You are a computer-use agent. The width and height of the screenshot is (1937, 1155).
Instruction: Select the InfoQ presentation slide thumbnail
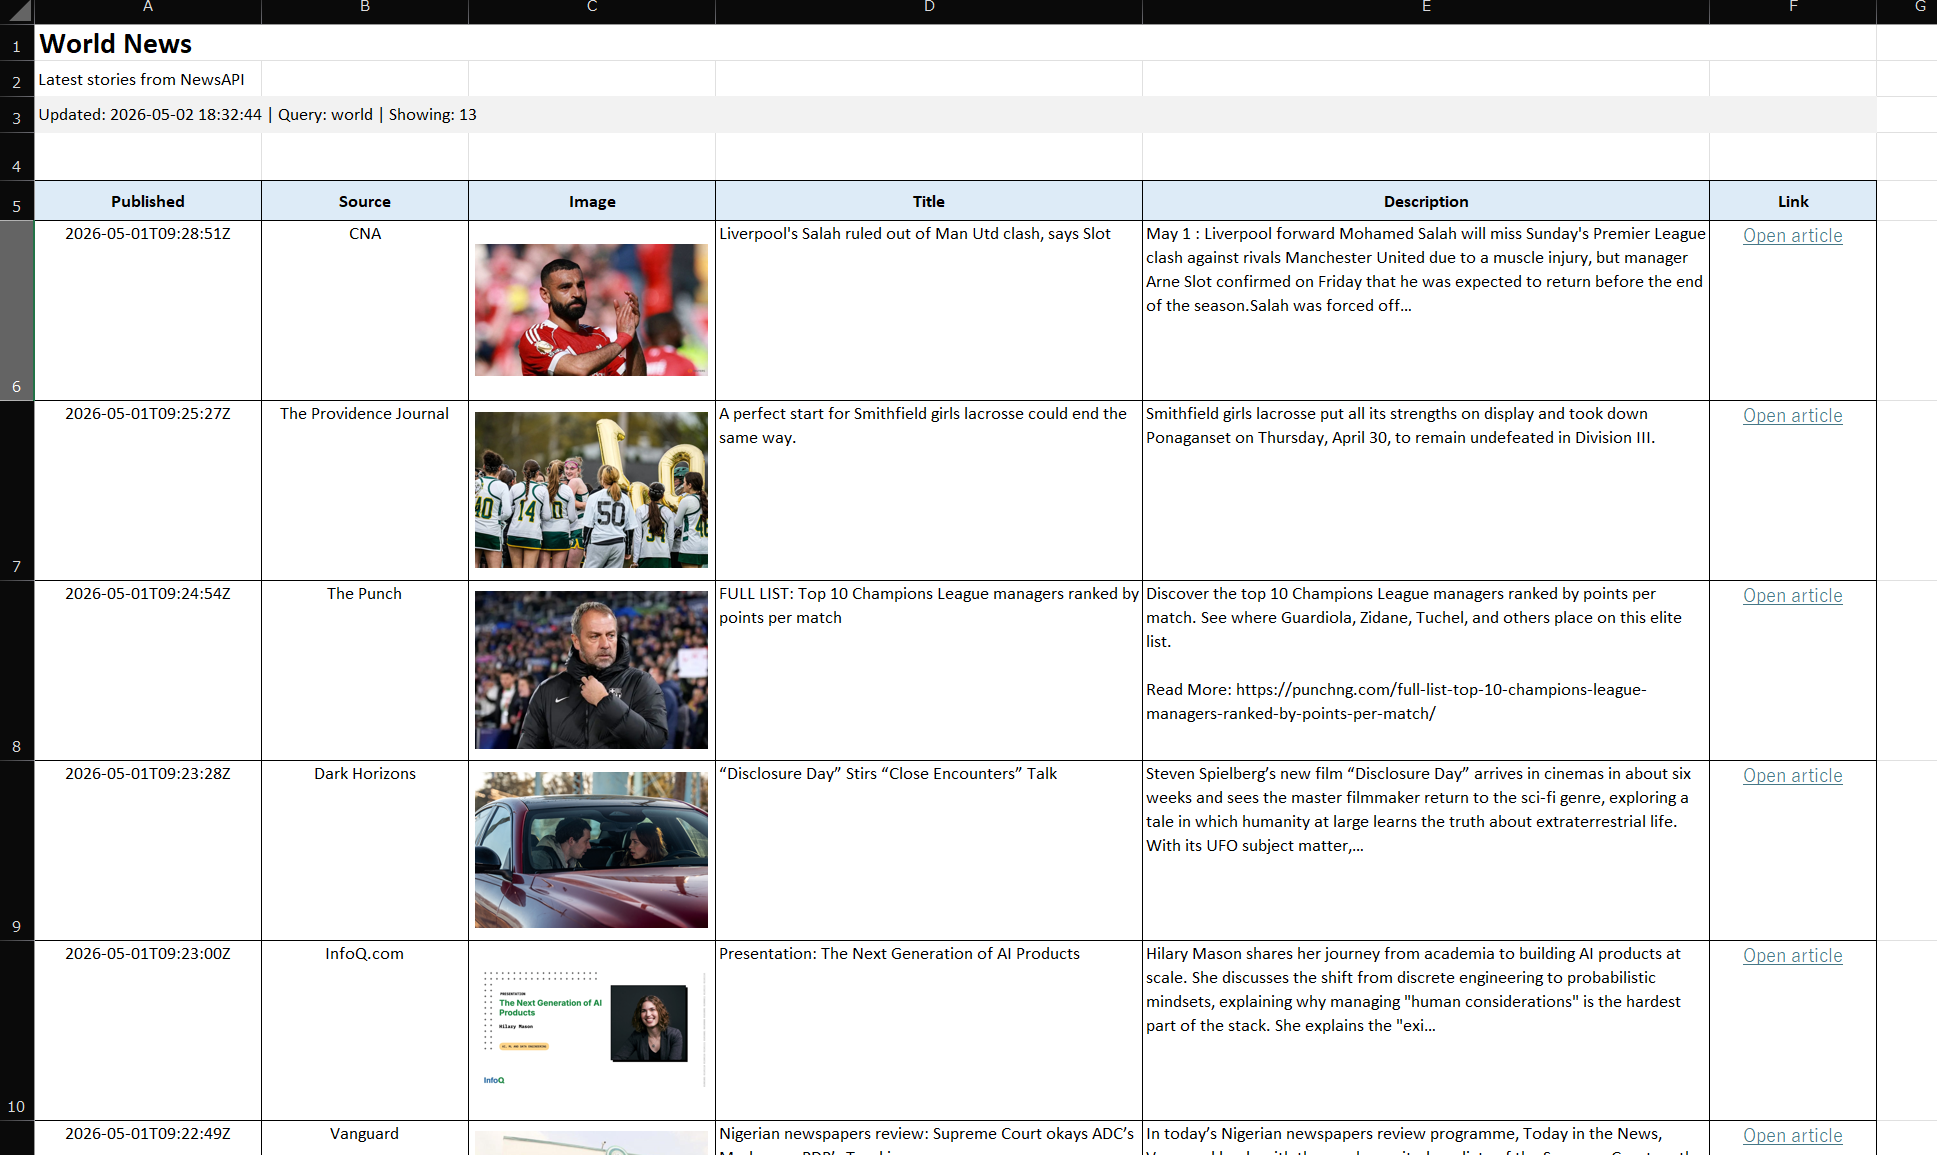pyautogui.click(x=591, y=1030)
